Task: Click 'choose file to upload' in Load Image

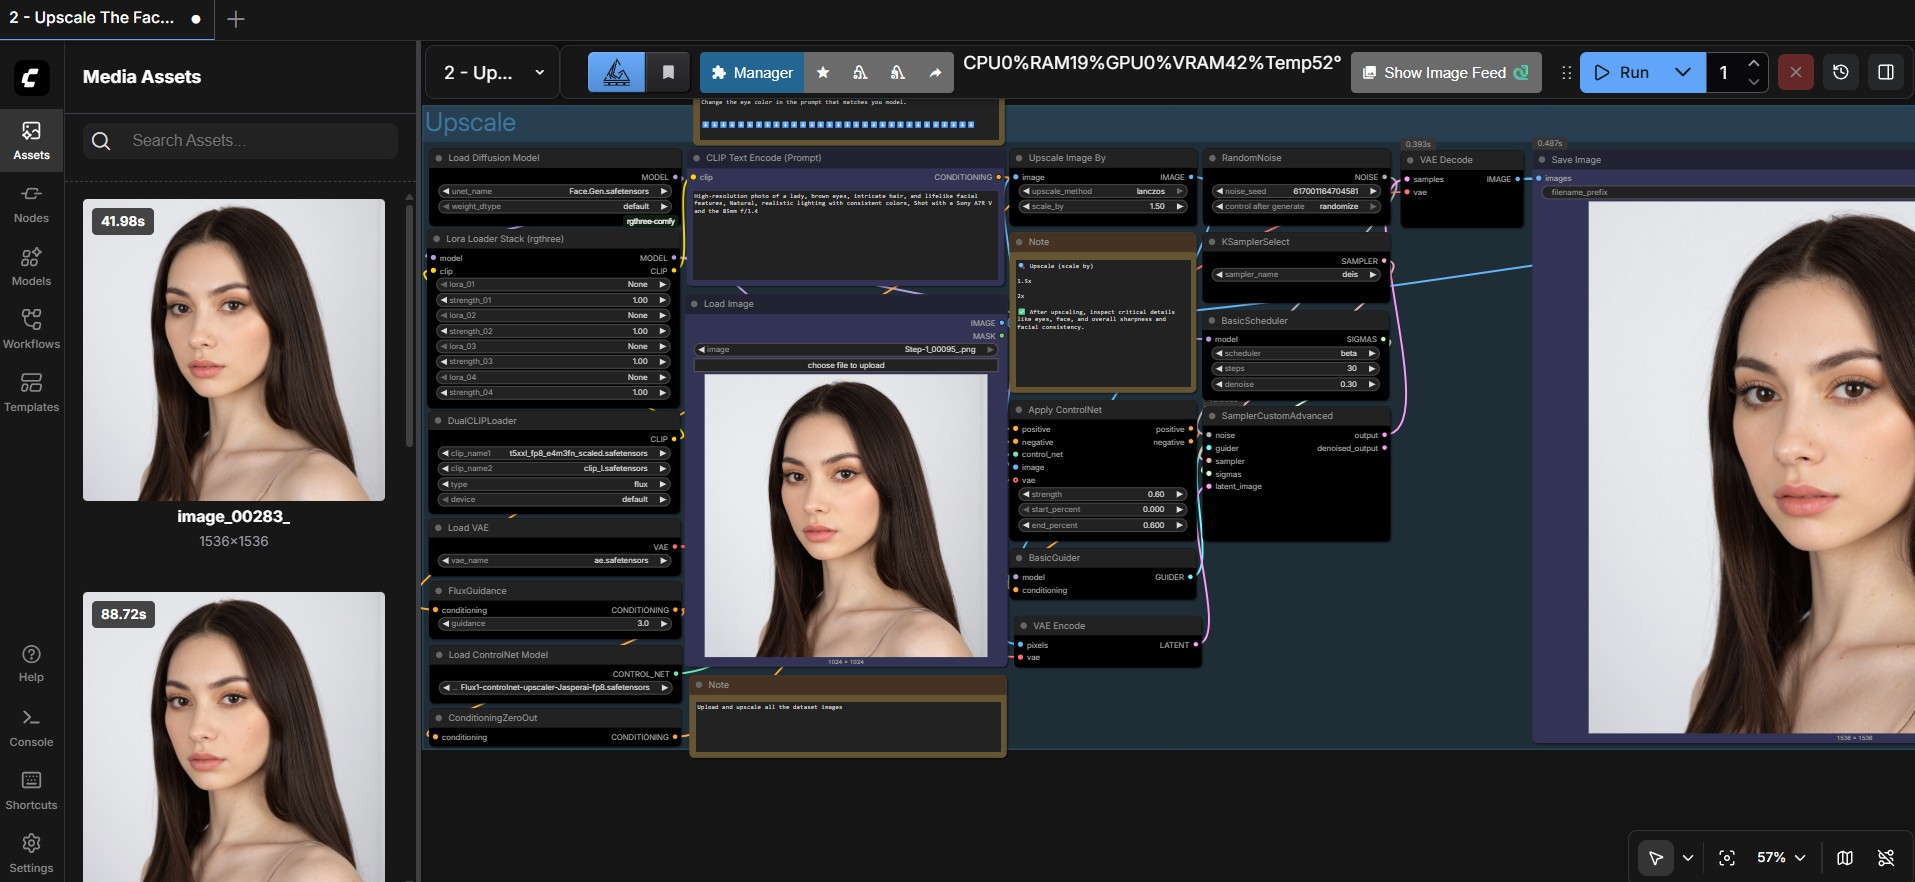Action: point(846,365)
